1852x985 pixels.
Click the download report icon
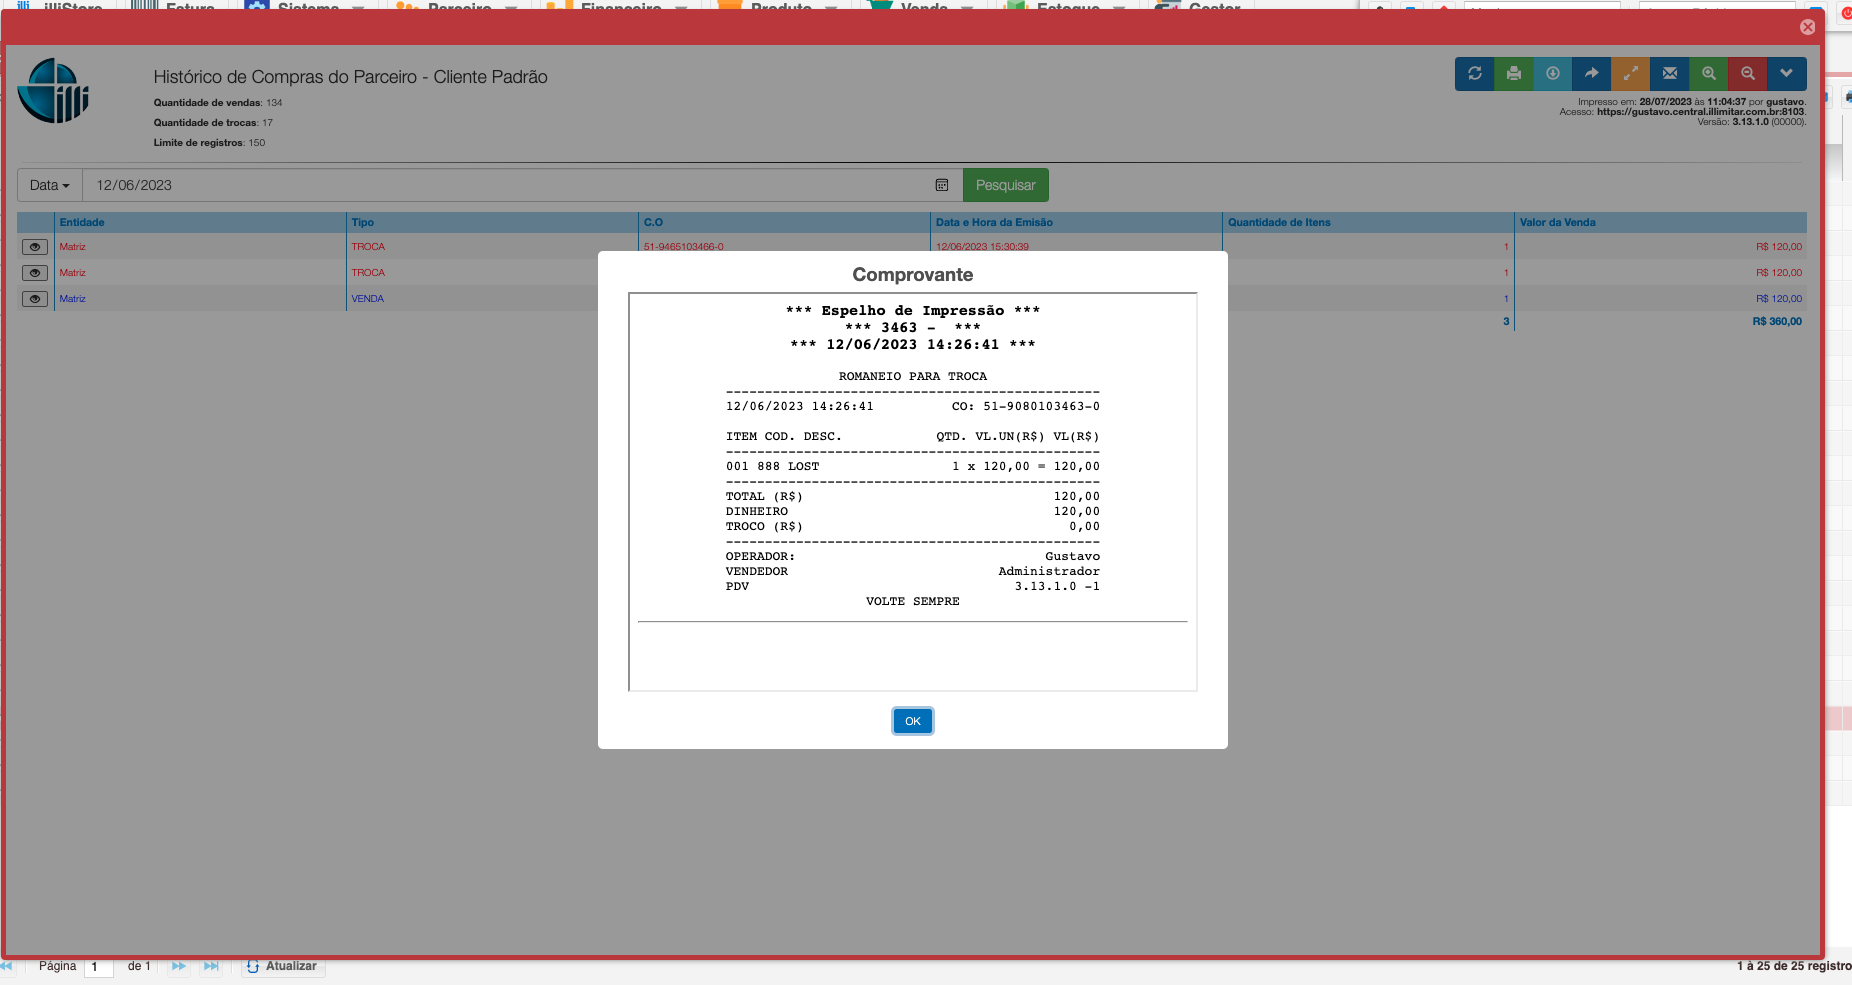click(x=1552, y=73)
